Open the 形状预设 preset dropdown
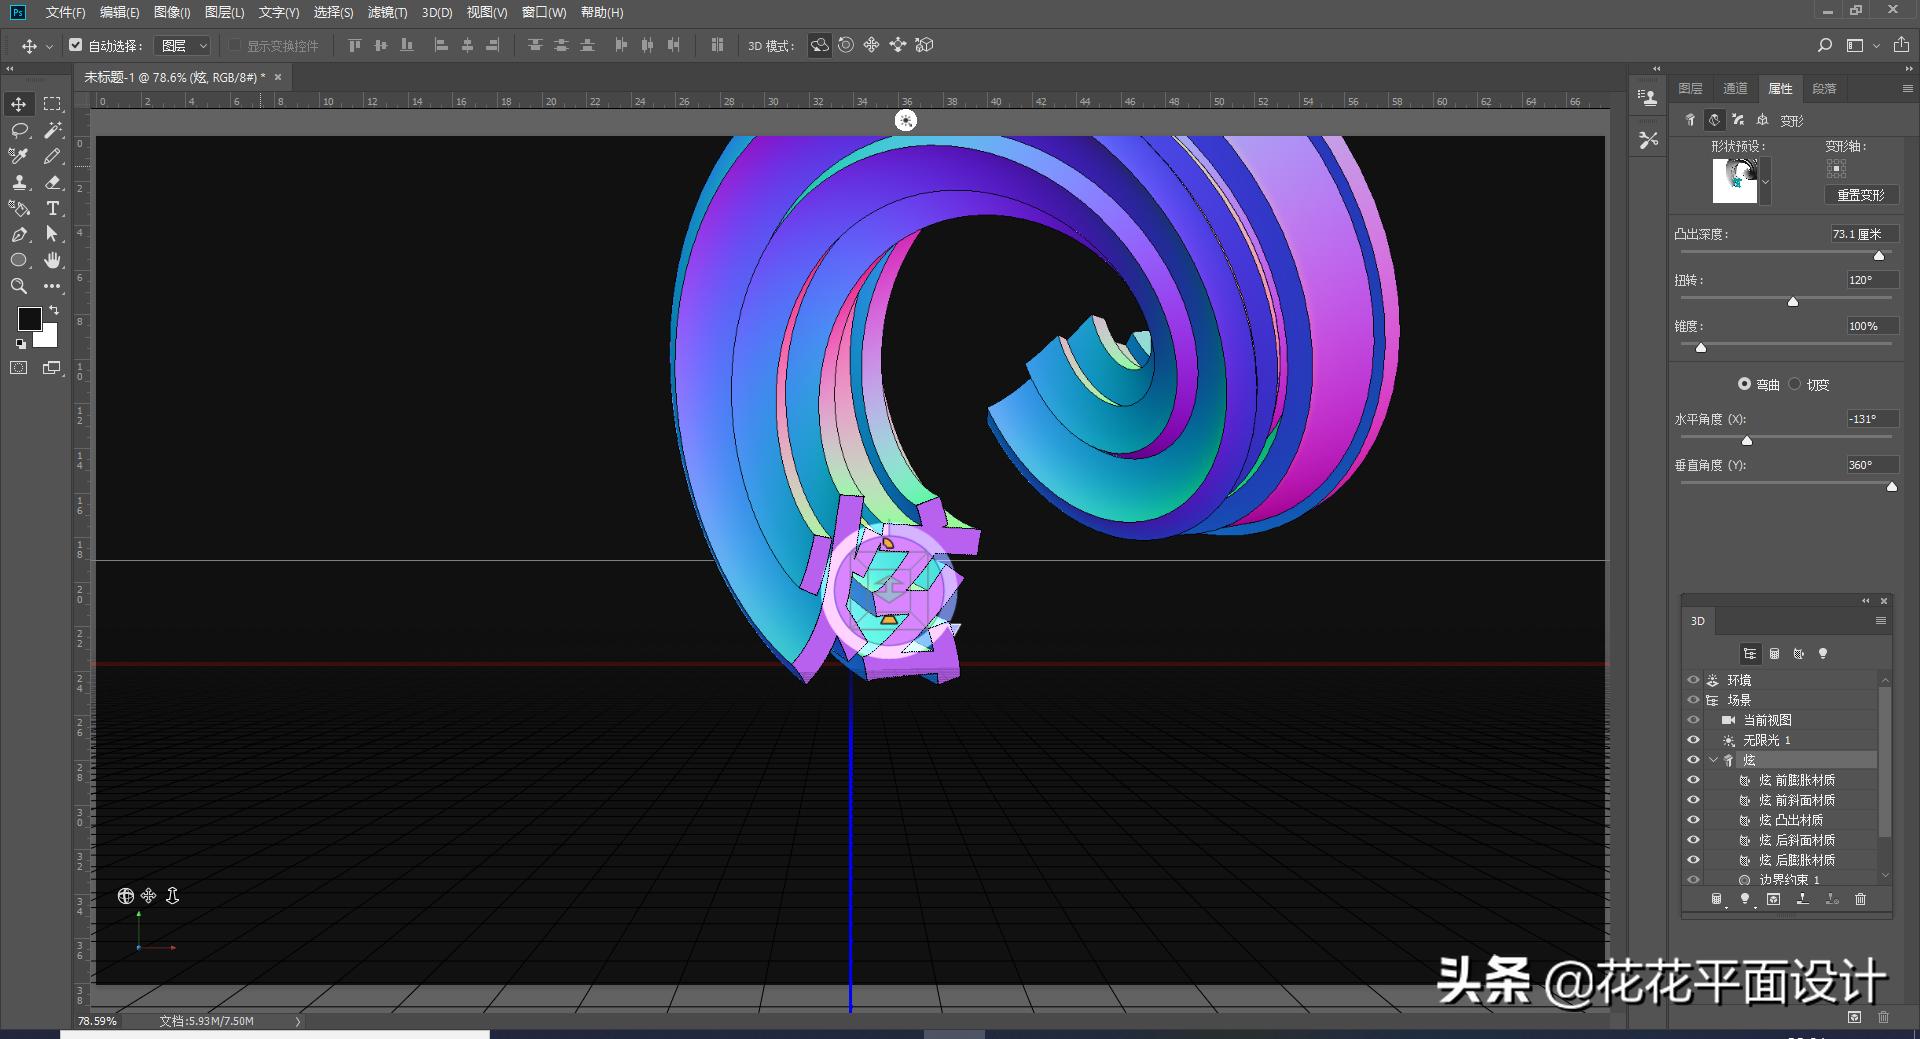Viewport: 1920px width, 1039px height. pyautogui.click(x=1766, y=181)
